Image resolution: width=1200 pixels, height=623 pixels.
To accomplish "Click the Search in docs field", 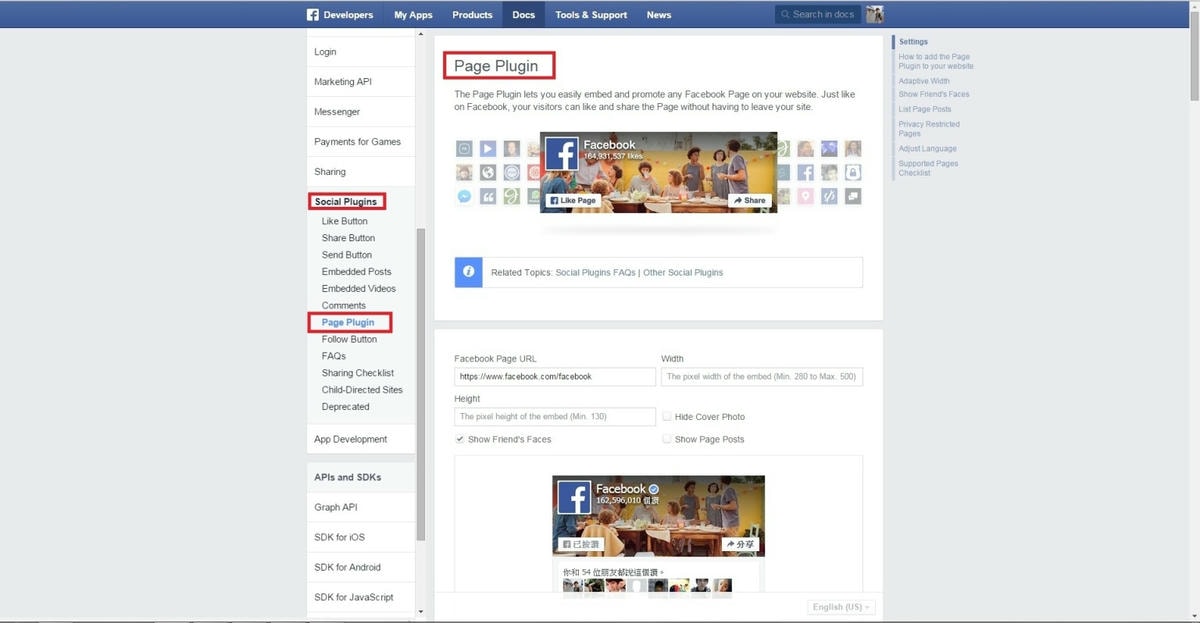I will [x=818, y=14].
